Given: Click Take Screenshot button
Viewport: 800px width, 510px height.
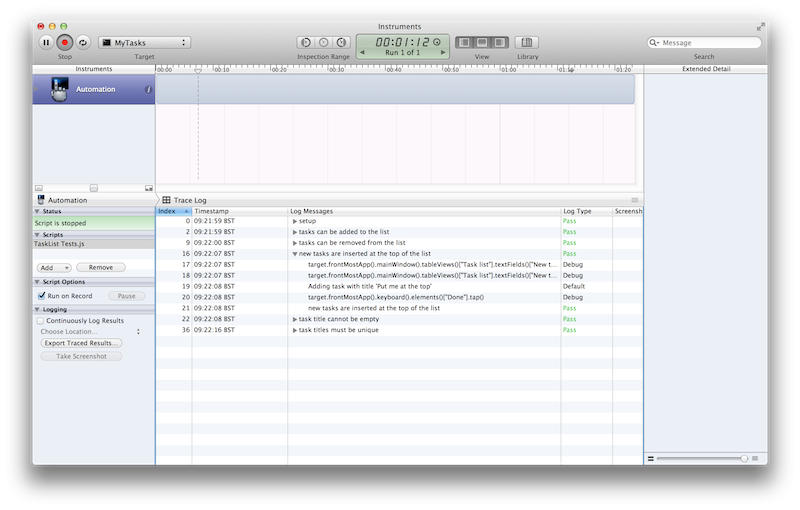Looking at the screenshot, I should pyautogui.click(x=81, y=356).
